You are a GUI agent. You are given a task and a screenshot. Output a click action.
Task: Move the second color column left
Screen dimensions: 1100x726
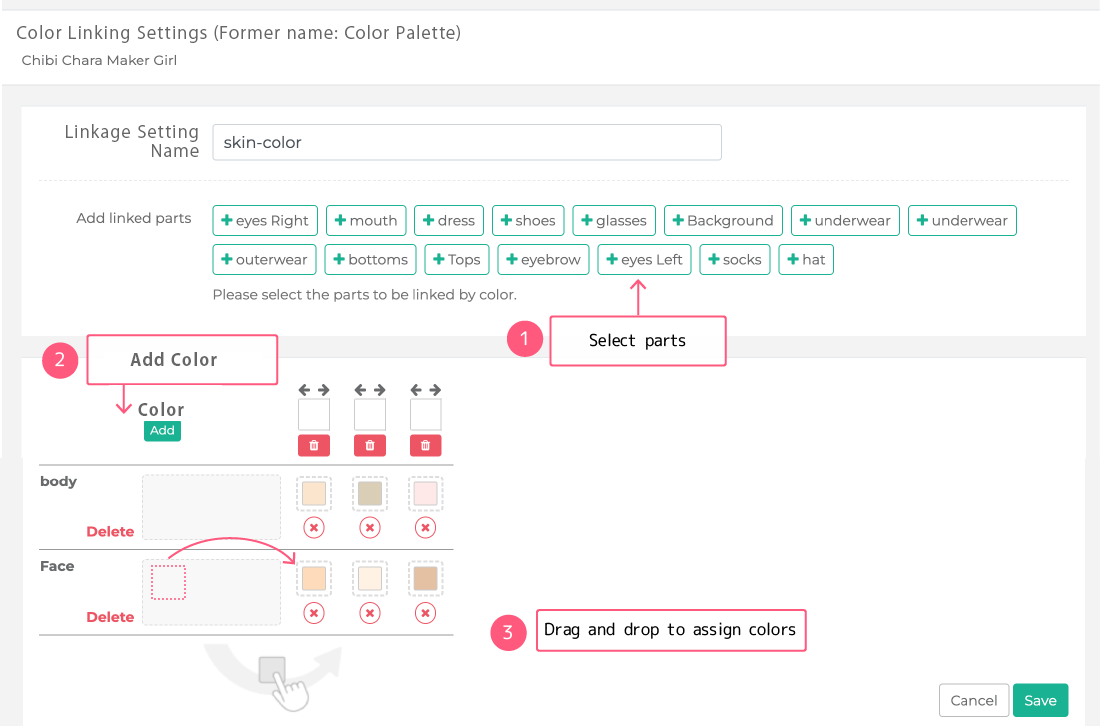360,389
